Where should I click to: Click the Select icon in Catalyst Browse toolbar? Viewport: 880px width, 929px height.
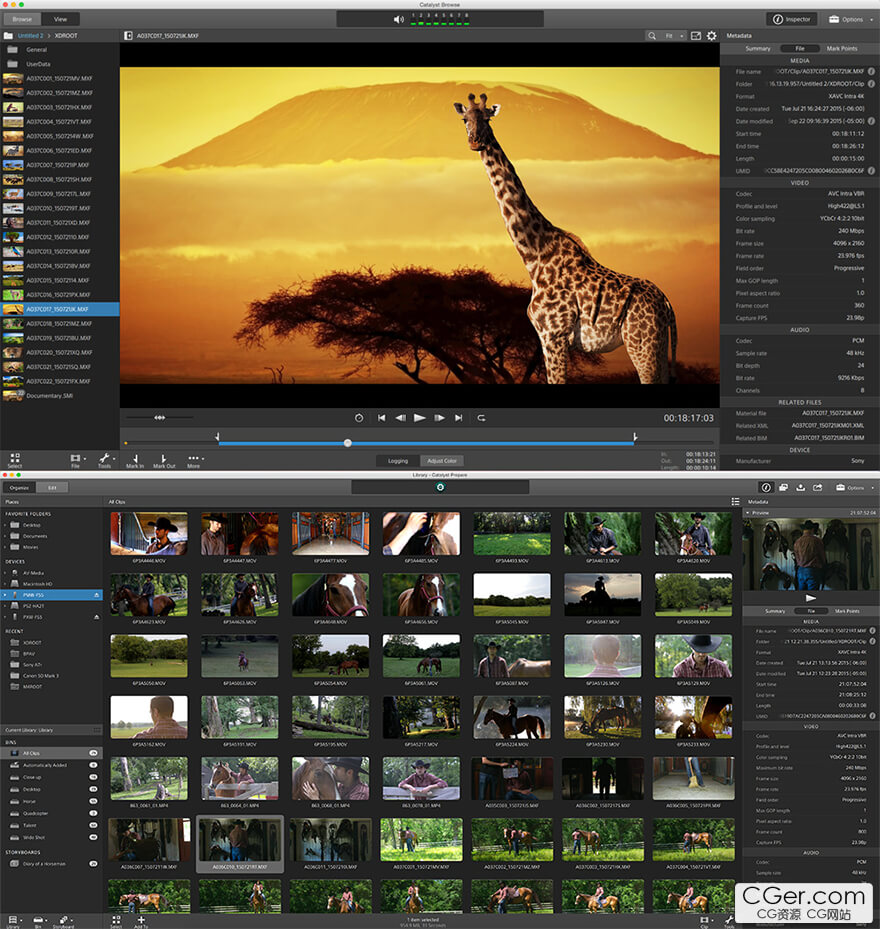pos(15,460)
